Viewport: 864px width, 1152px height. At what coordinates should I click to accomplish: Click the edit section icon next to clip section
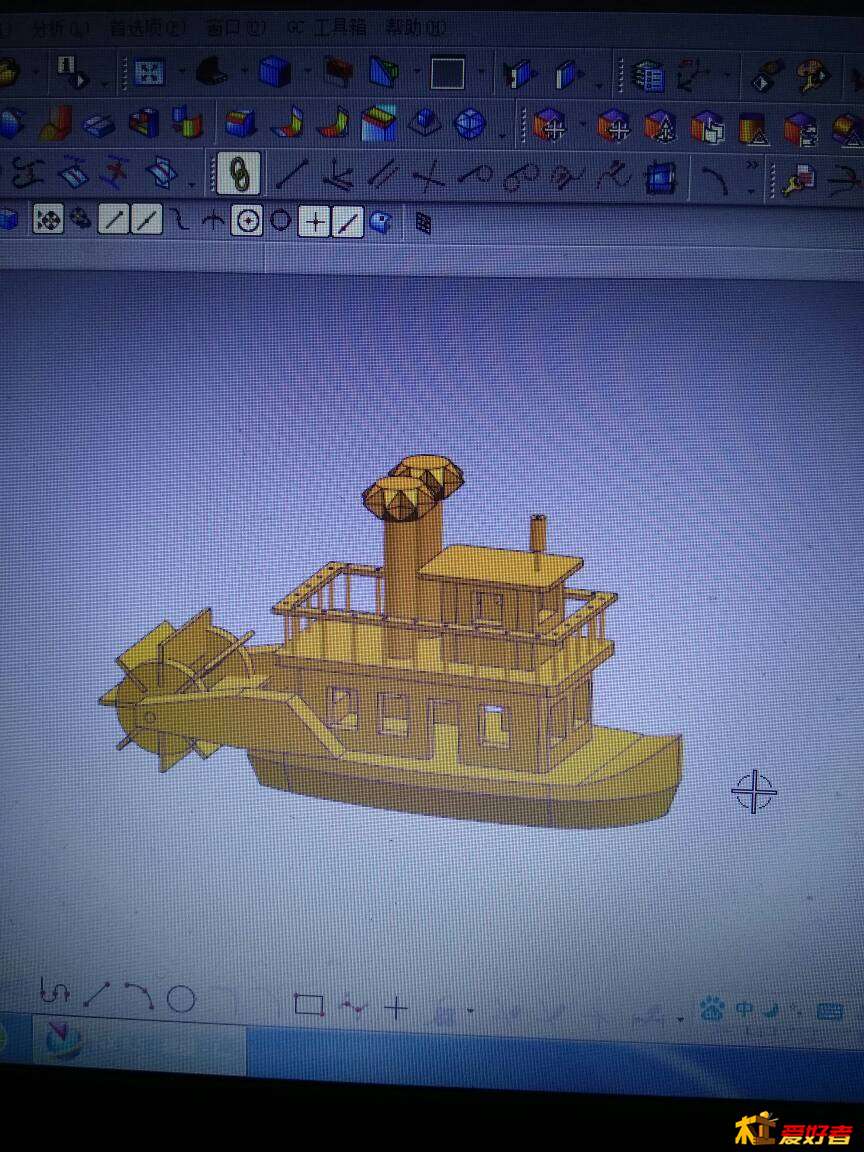click(567, 74)
